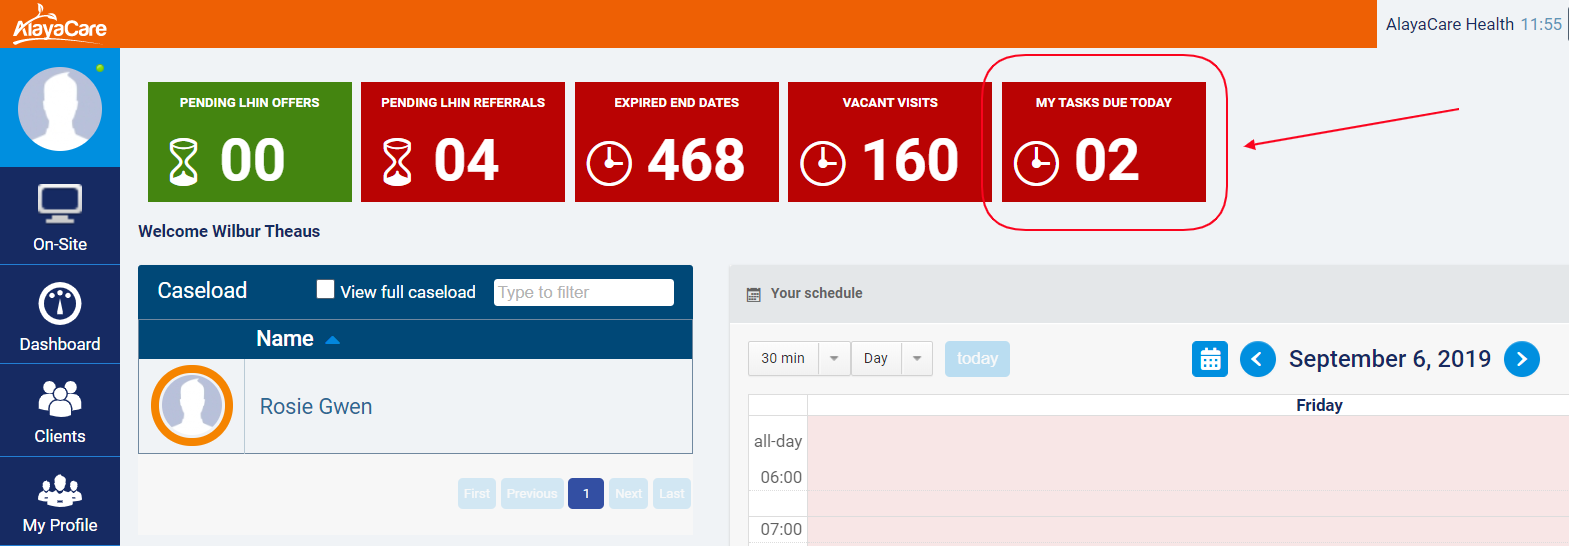Open My Profile from the sidebar
Image resolution: width=1569 pixels, height=546 pixels.
[x=60, y=504]
